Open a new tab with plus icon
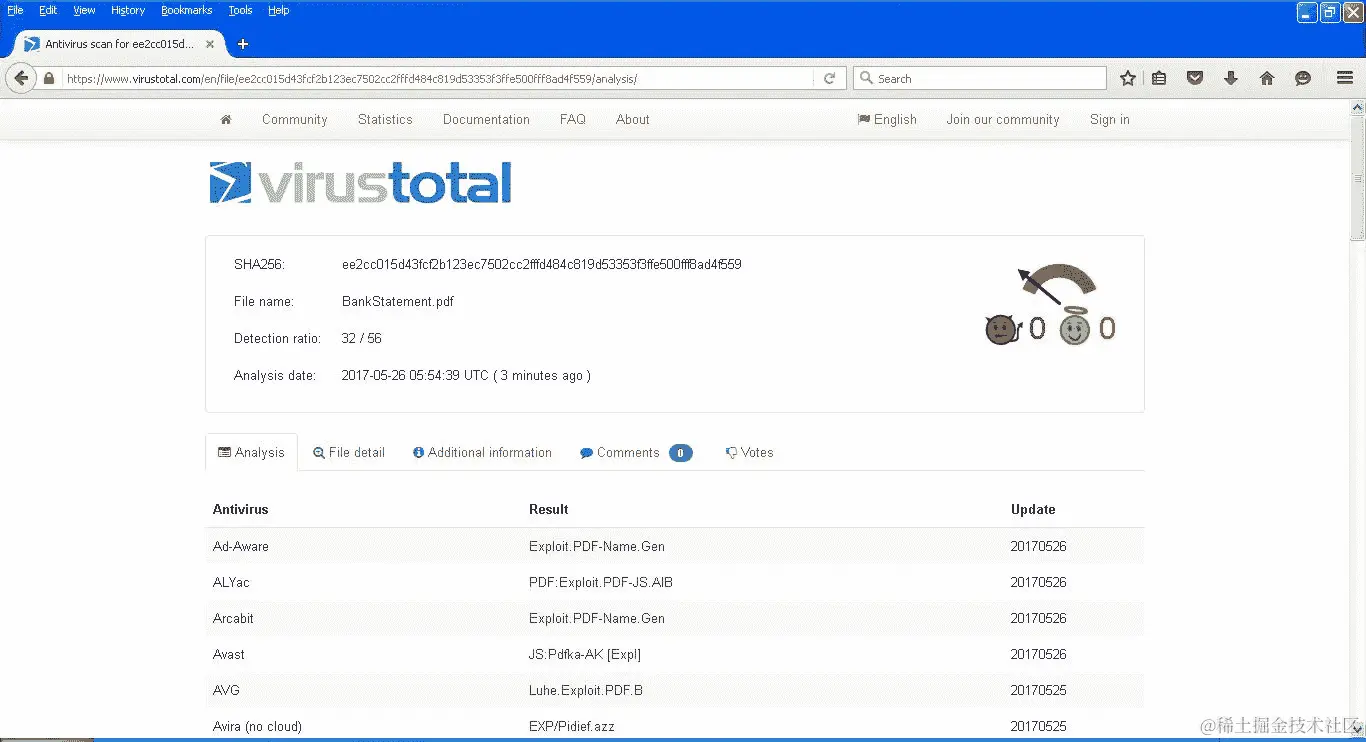Viewport: 1366px width, 742px height. [x=243, y=44]
